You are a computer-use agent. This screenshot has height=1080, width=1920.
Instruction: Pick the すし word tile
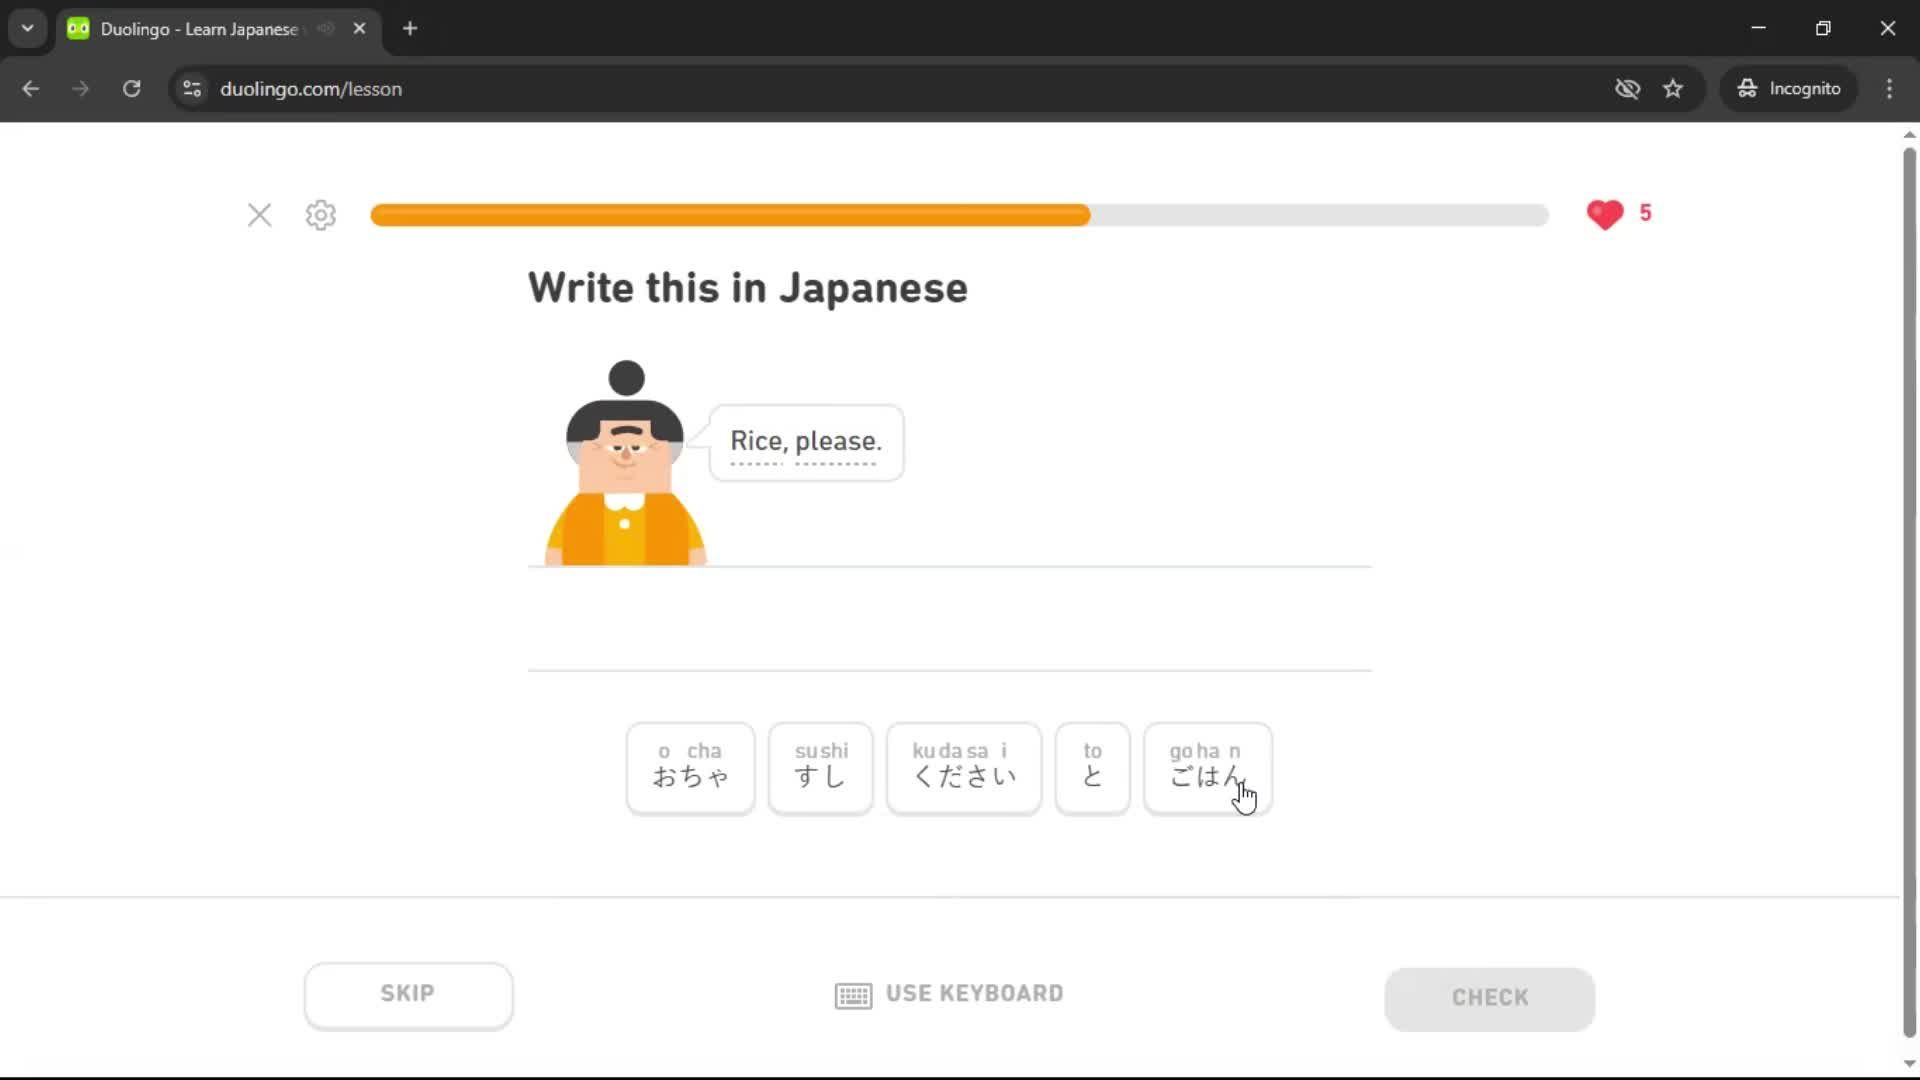pyautogui.click(x=820, y=768)
